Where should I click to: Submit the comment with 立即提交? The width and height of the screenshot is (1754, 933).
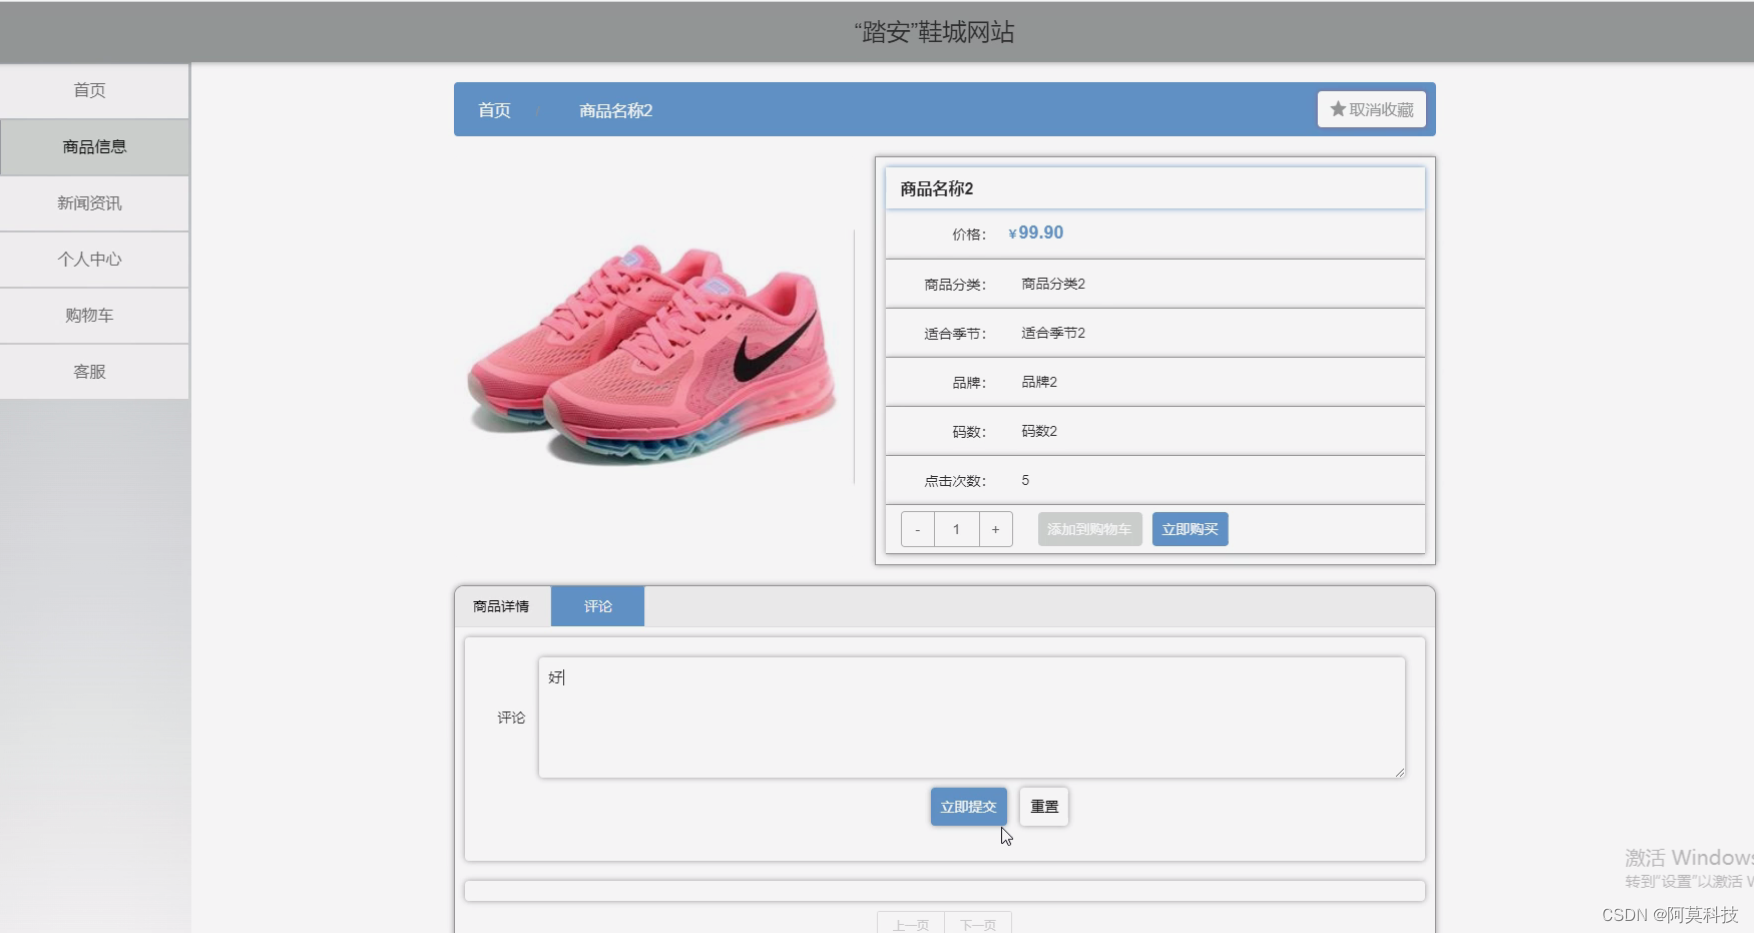[968, 806]
